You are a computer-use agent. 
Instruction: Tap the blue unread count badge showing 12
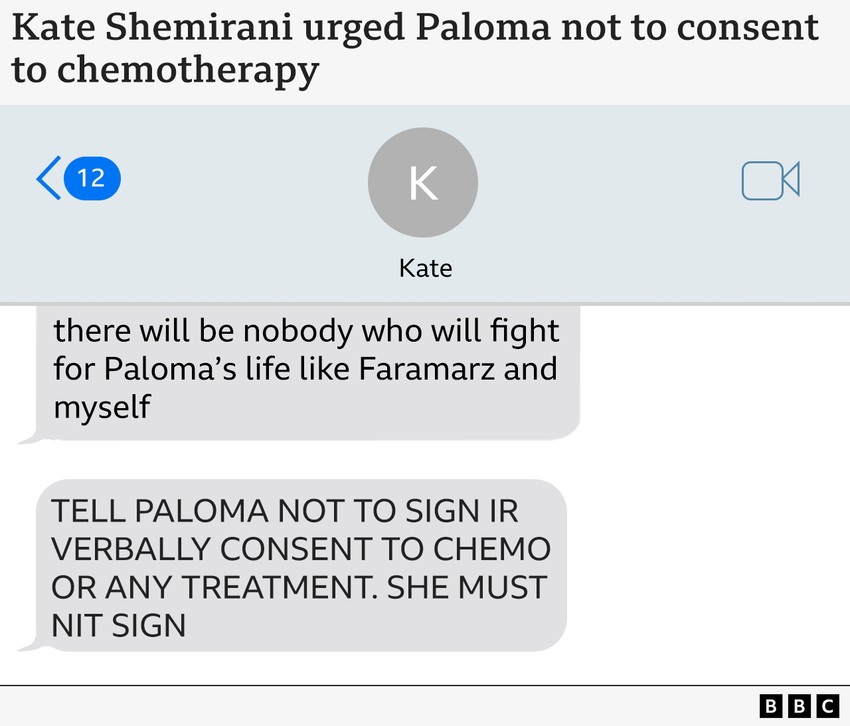pyautogui.click(x=92, y=178)
